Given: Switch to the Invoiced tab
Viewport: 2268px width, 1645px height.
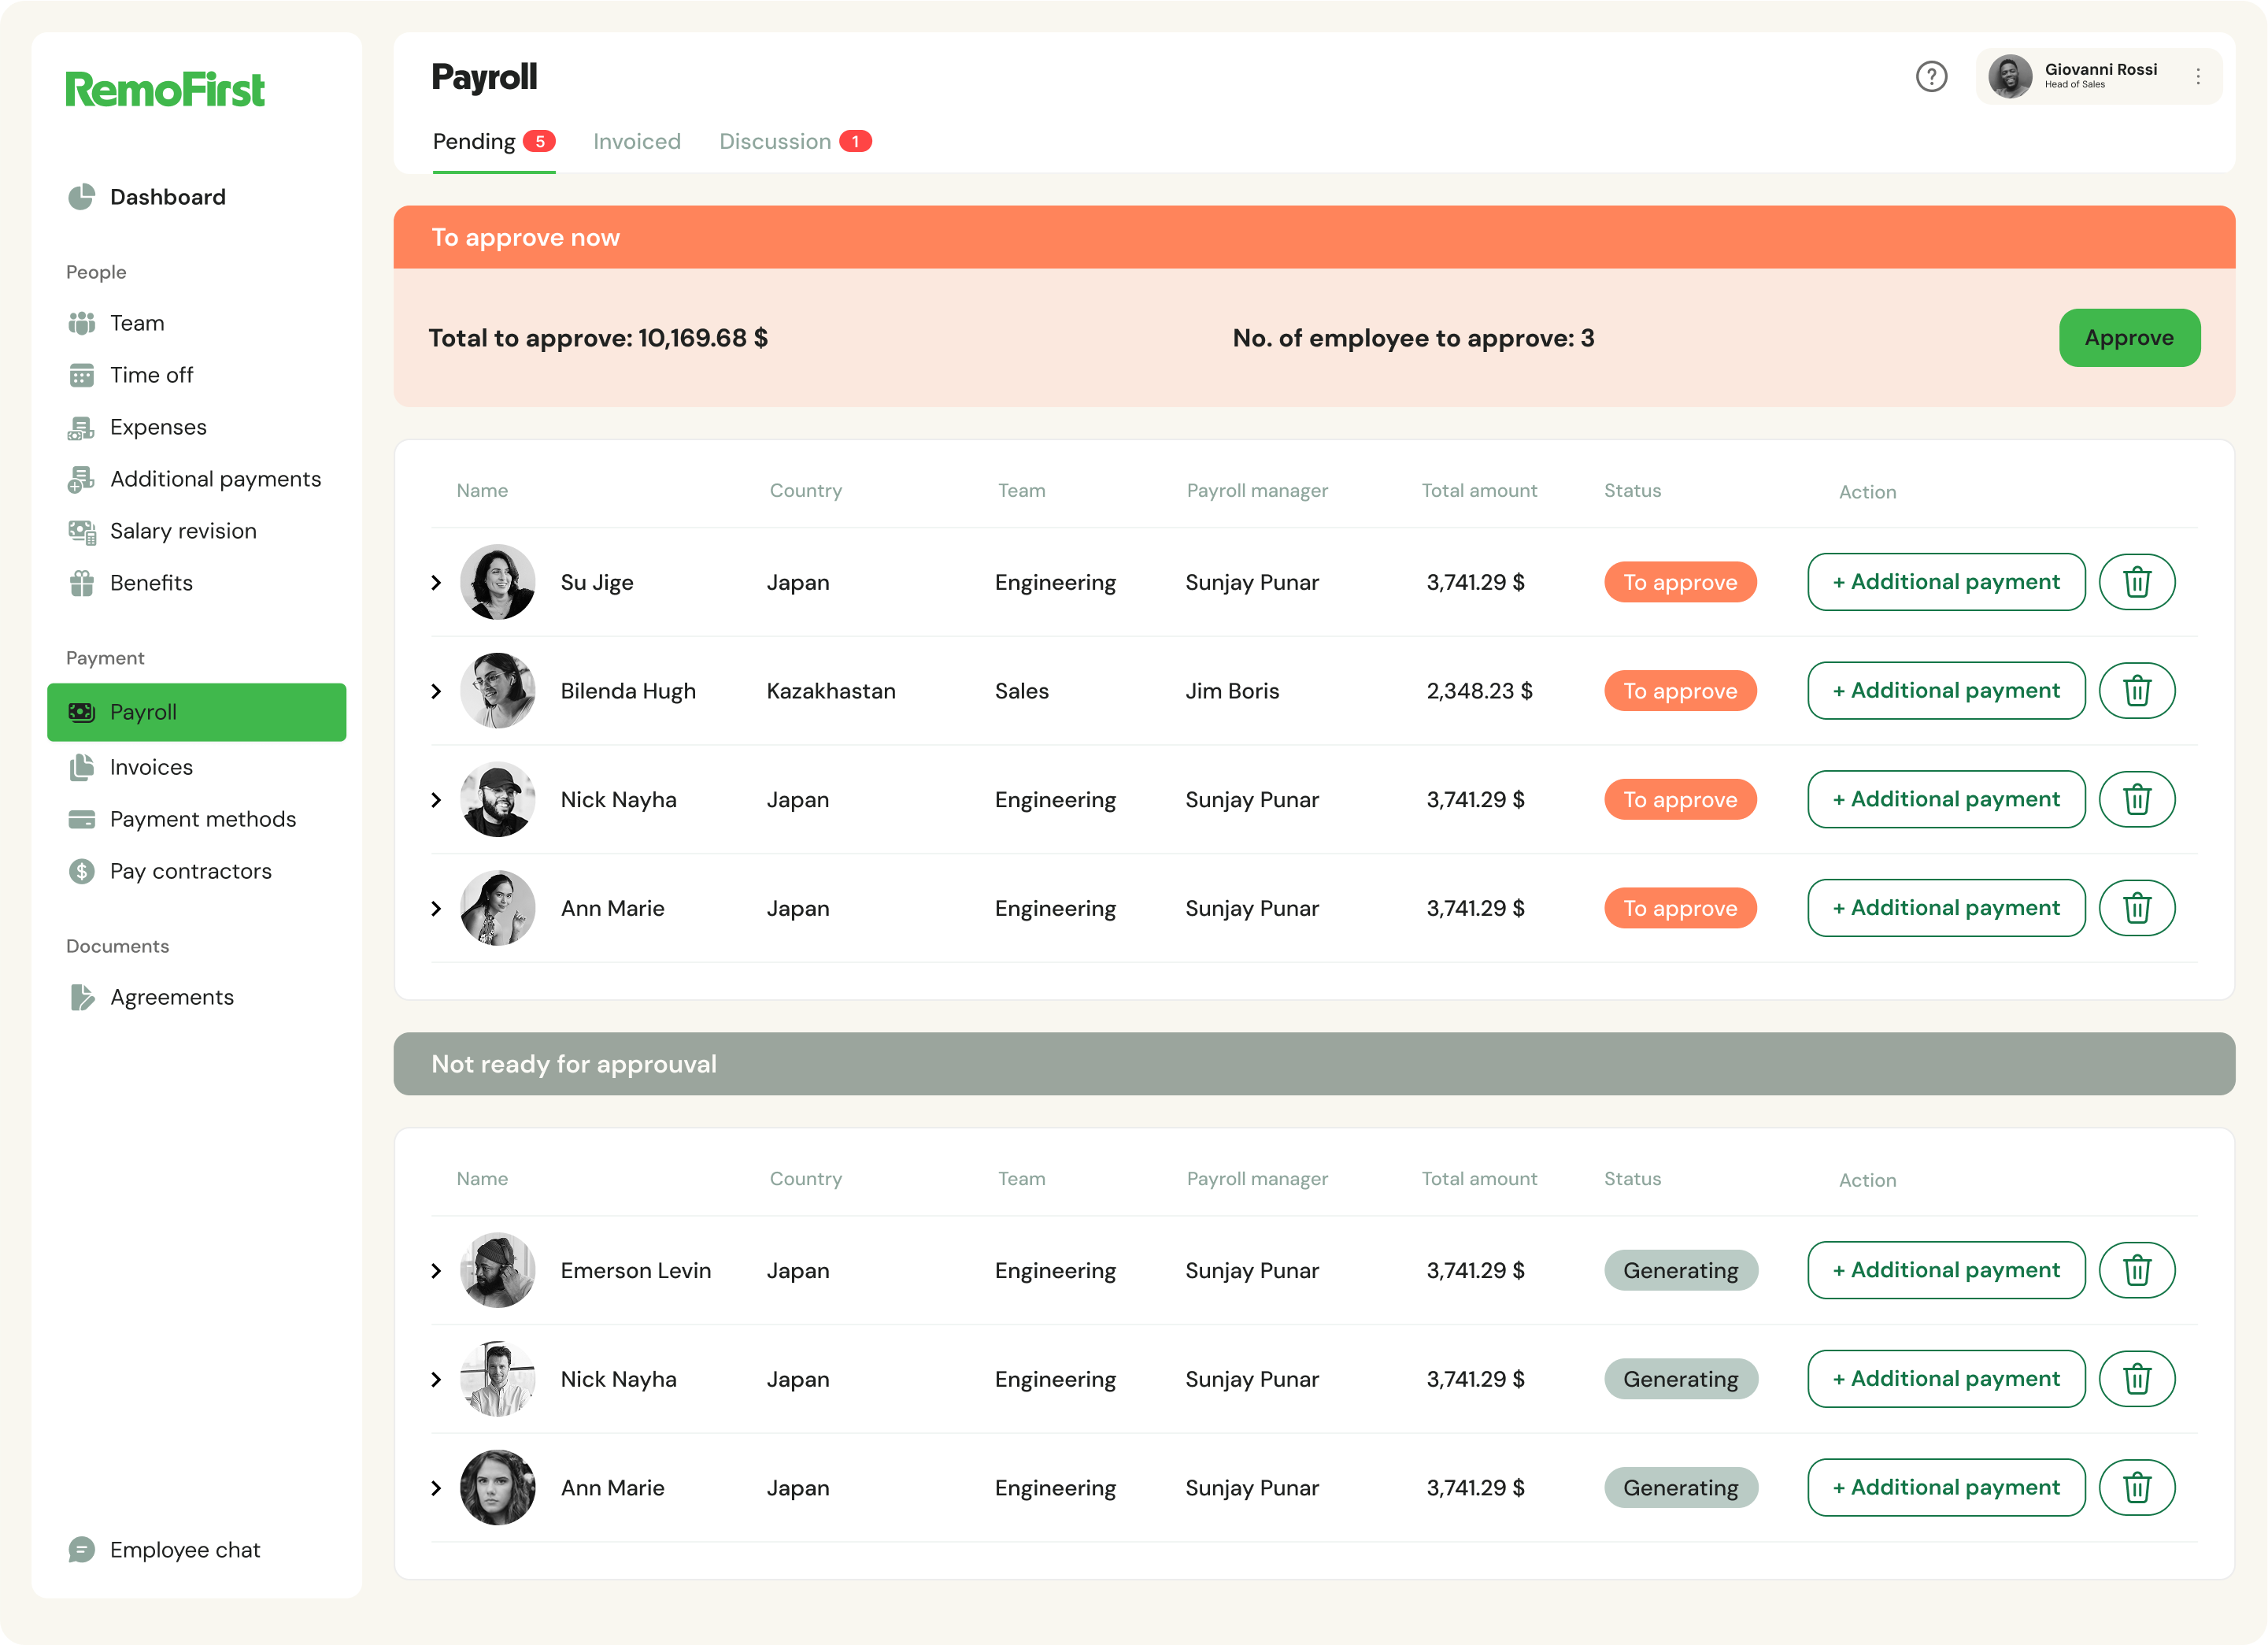Looking at the screenshot, I should 636,142.
